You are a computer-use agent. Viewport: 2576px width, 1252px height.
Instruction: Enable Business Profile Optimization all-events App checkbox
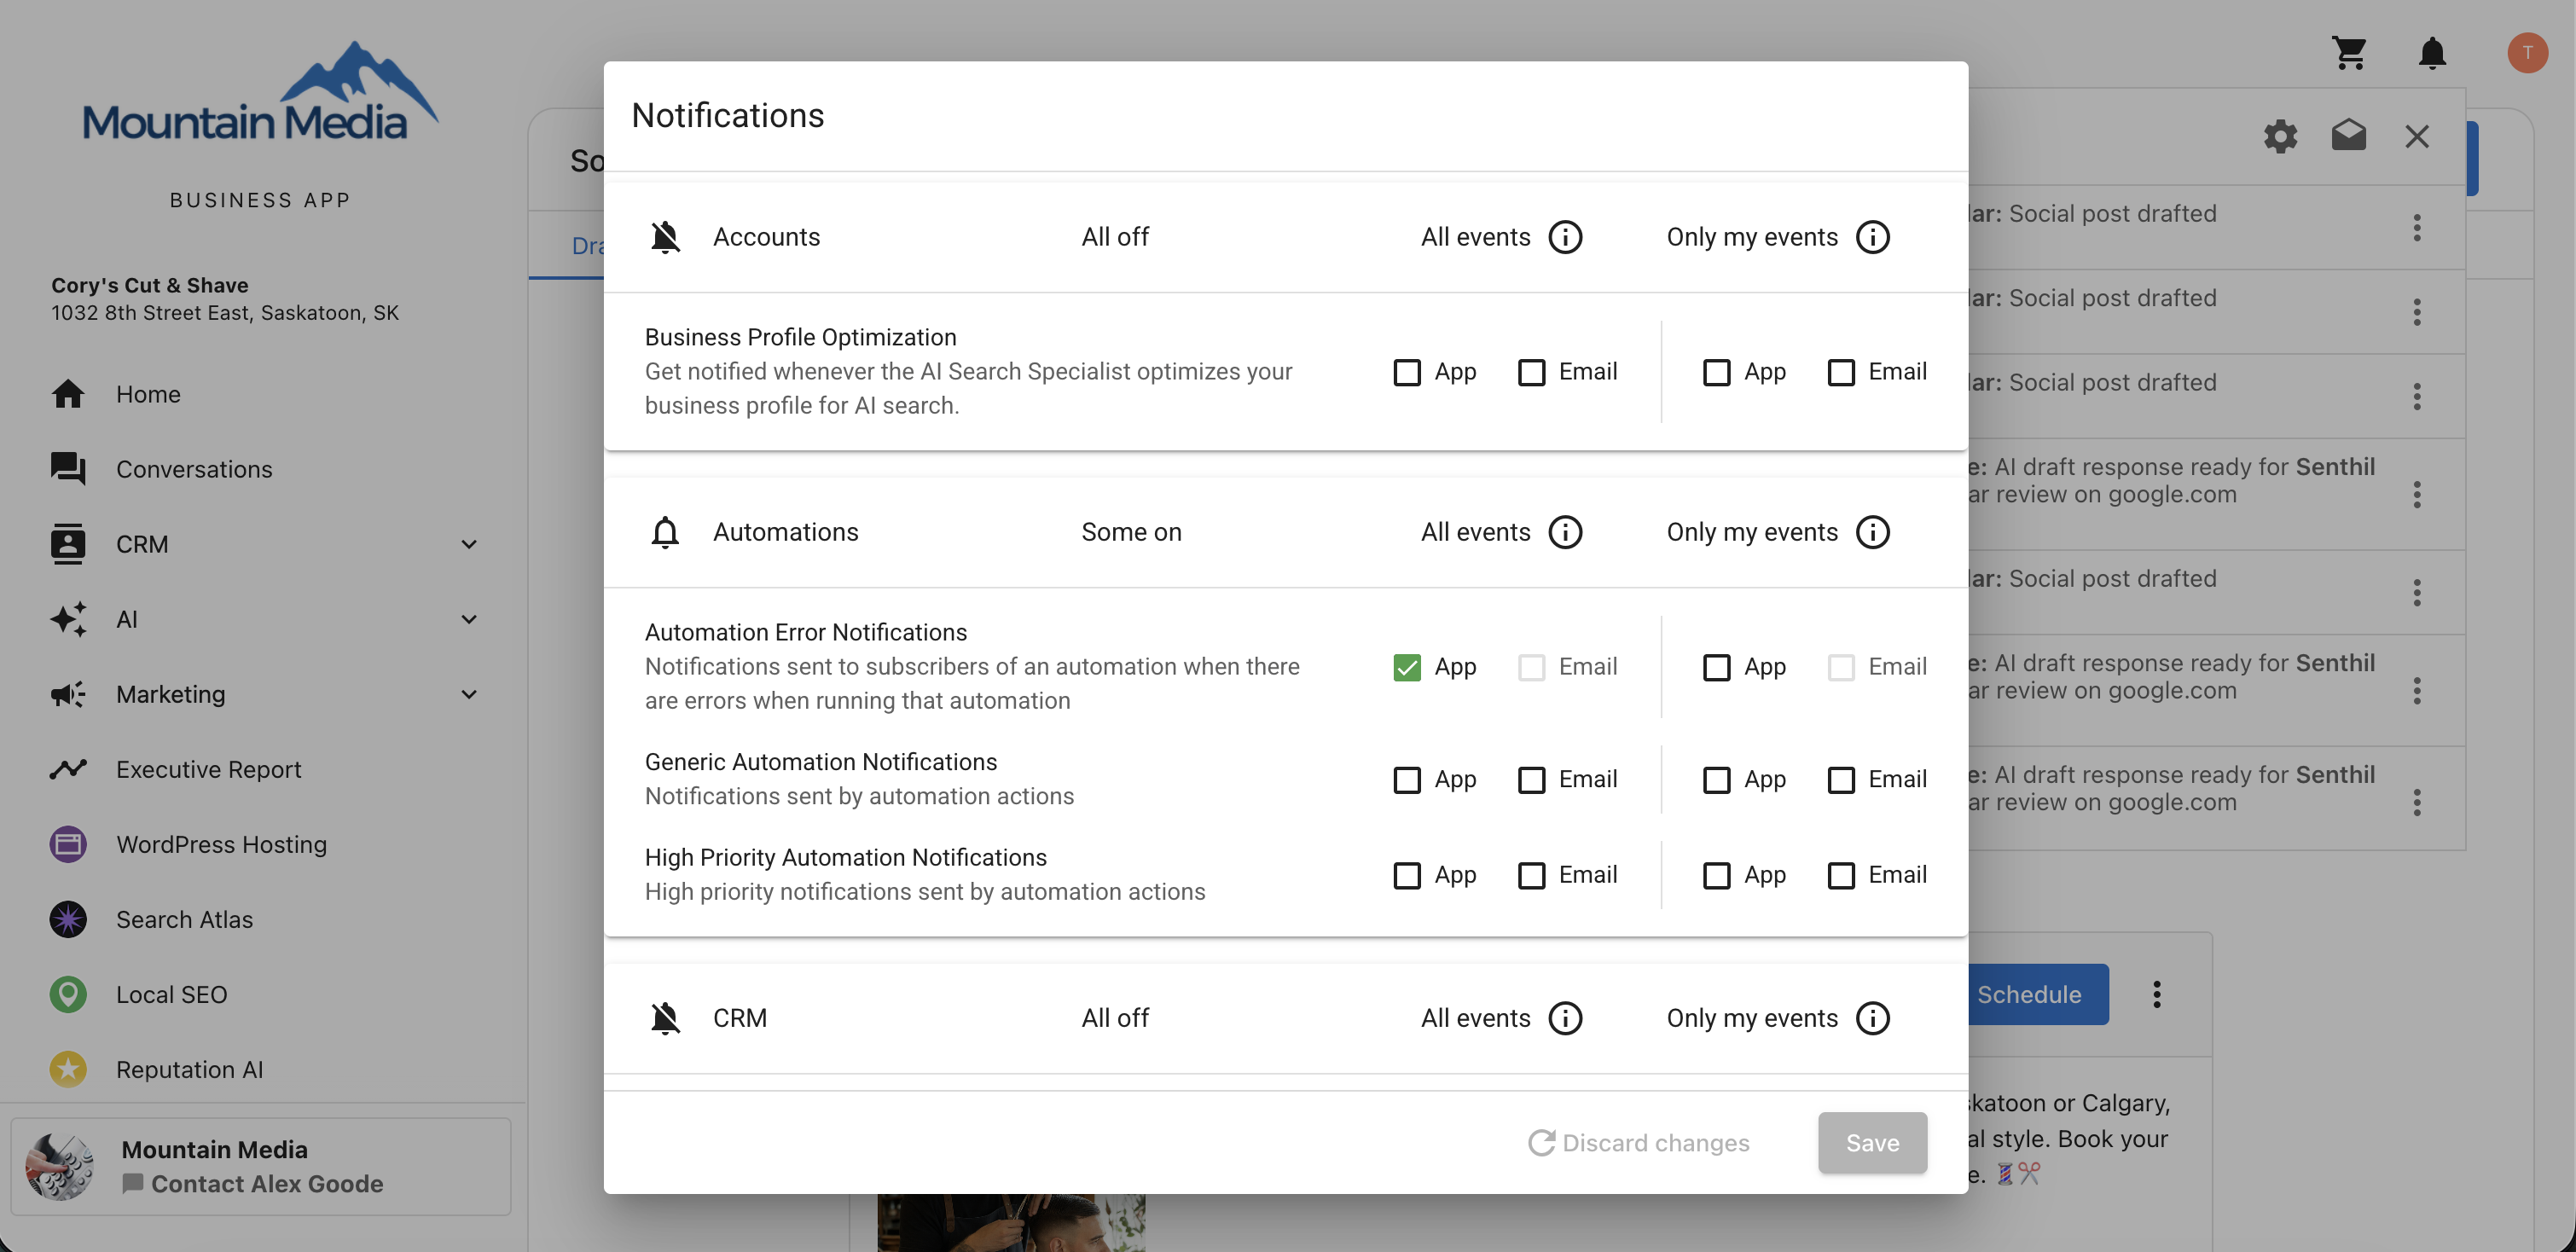[x=1407, y=372]
